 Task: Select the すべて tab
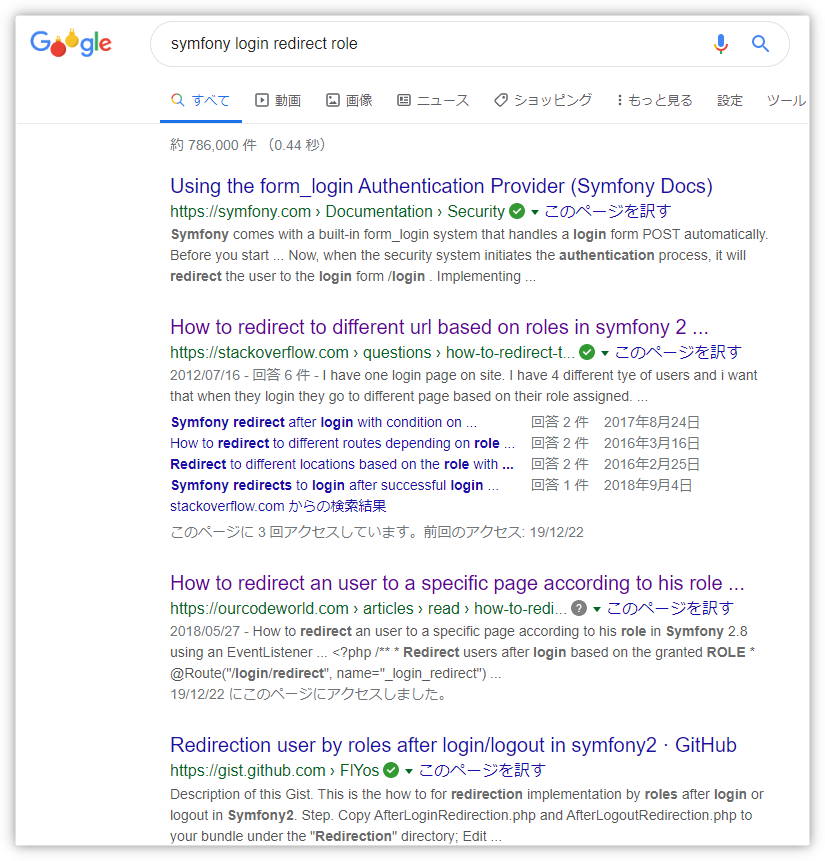coord(200,100)
